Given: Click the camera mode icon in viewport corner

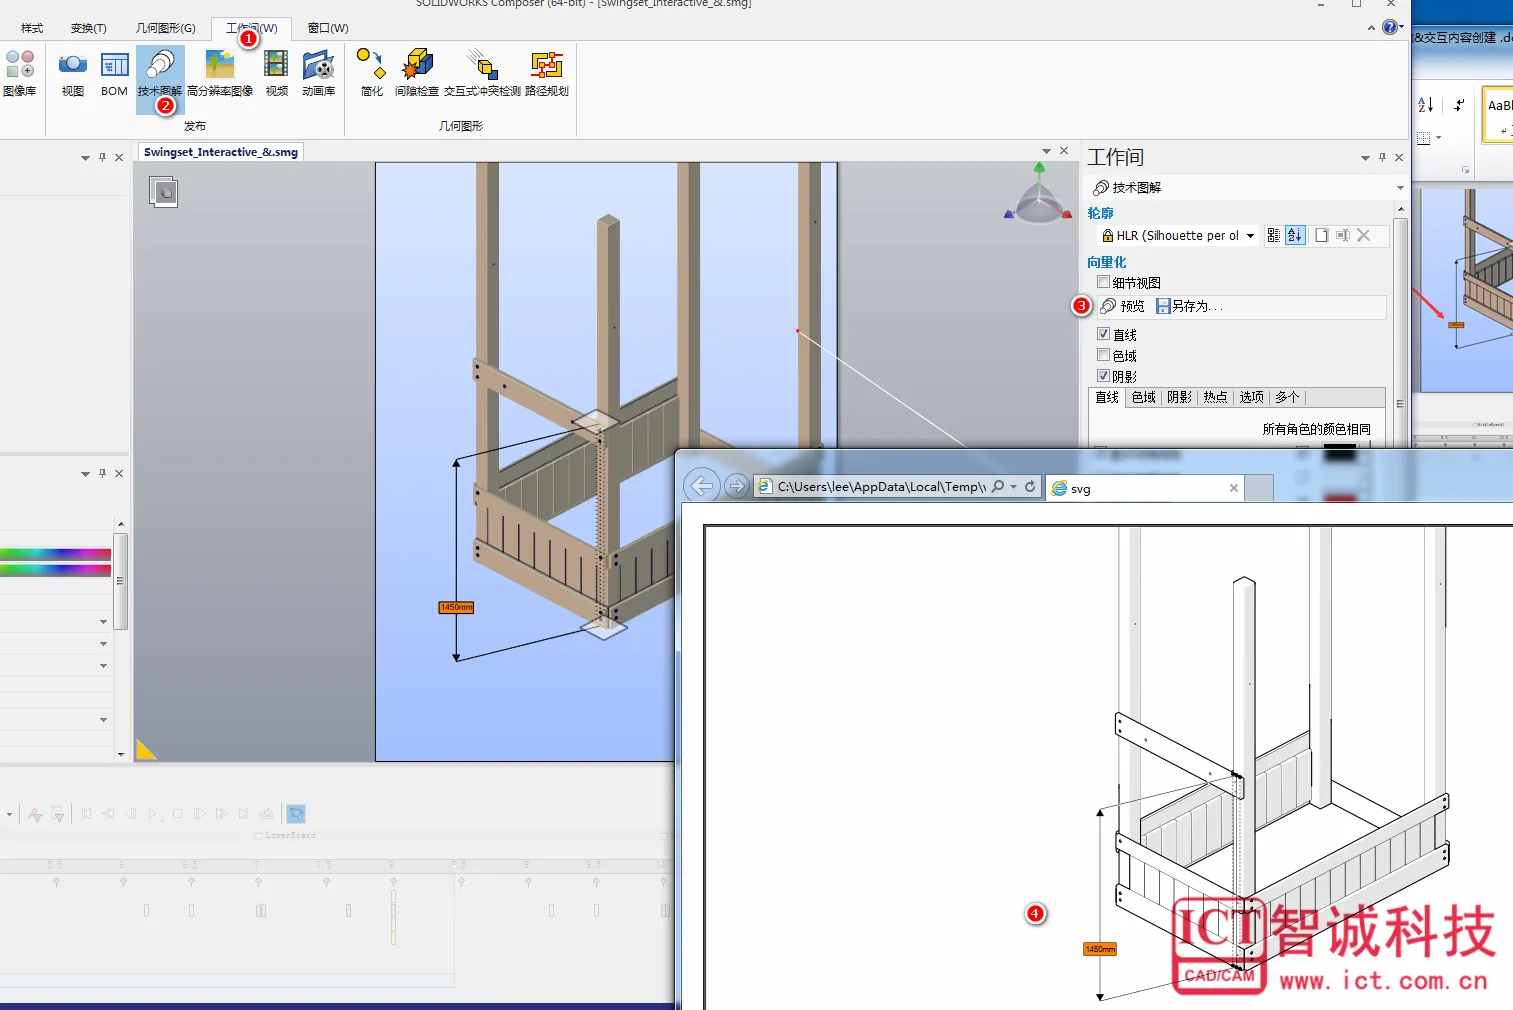Looking at the screenshot, I should [x=164, y=191].
